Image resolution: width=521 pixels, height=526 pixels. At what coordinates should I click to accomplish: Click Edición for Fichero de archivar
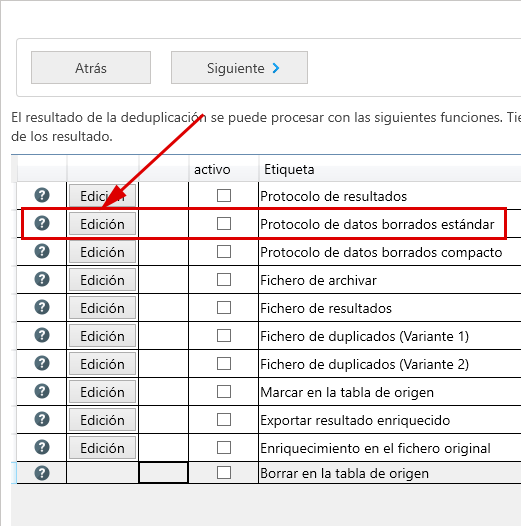click(x=103, y=280)
